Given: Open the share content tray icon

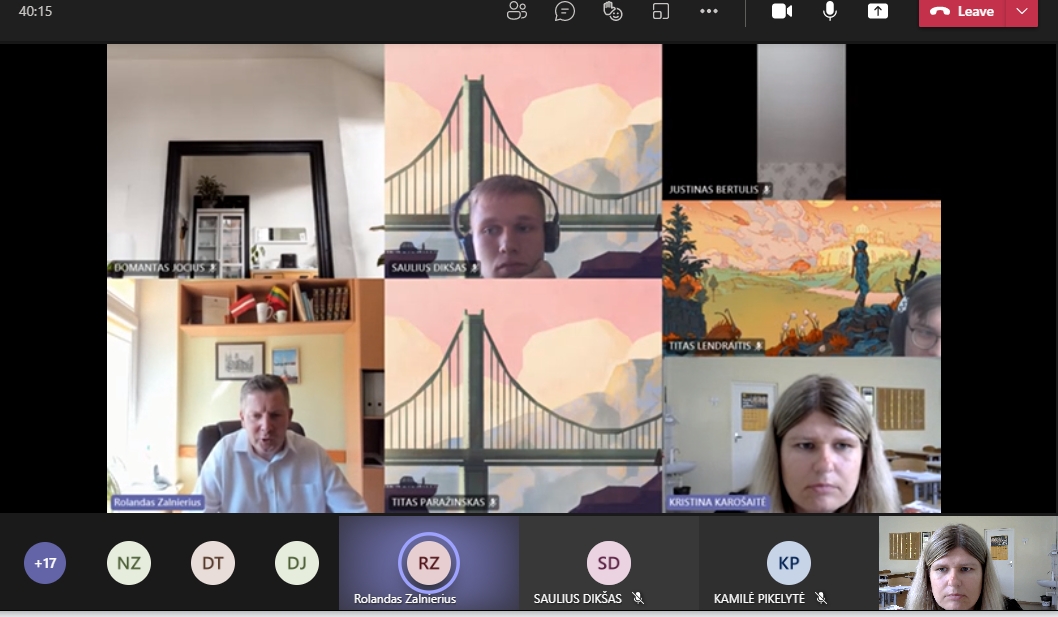Looking at the screenshot, I should pyautogui.click(x=877, y=12).
